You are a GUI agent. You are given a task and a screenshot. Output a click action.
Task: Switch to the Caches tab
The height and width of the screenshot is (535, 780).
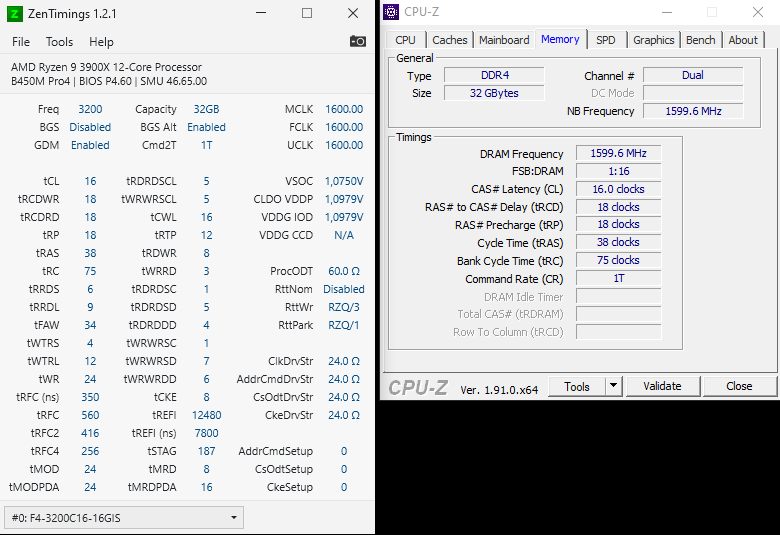point(450,40)
